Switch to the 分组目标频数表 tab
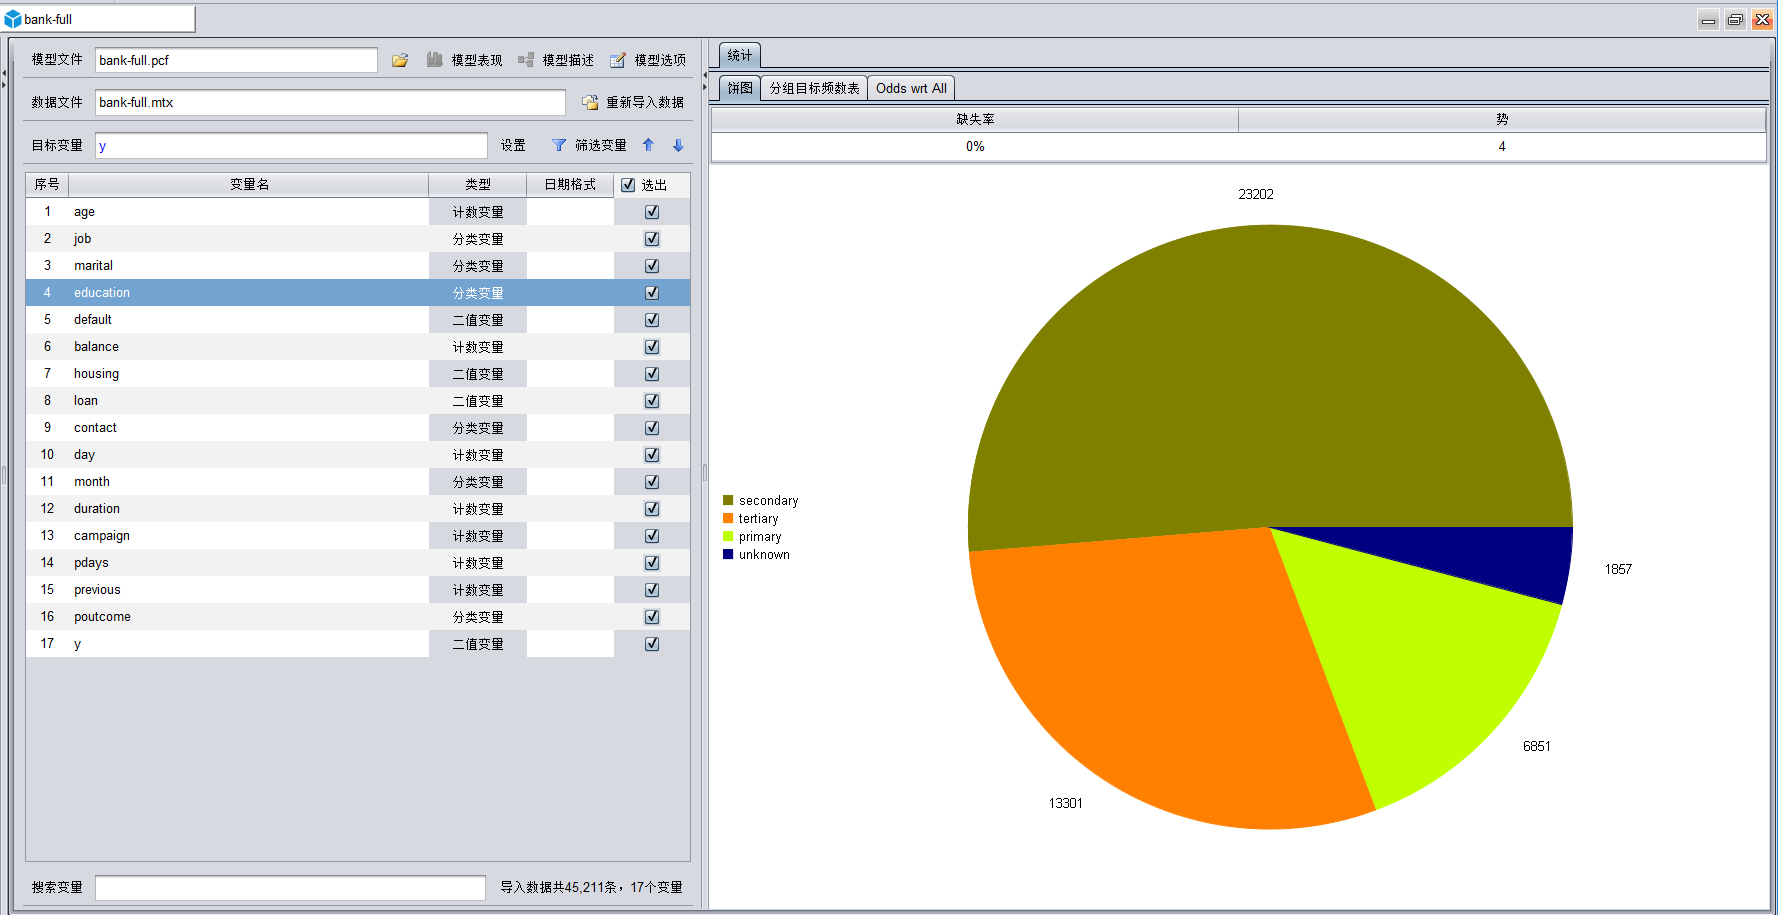Screen dimensions: 1778x915 pyautogui.click(x=814, y=88)
